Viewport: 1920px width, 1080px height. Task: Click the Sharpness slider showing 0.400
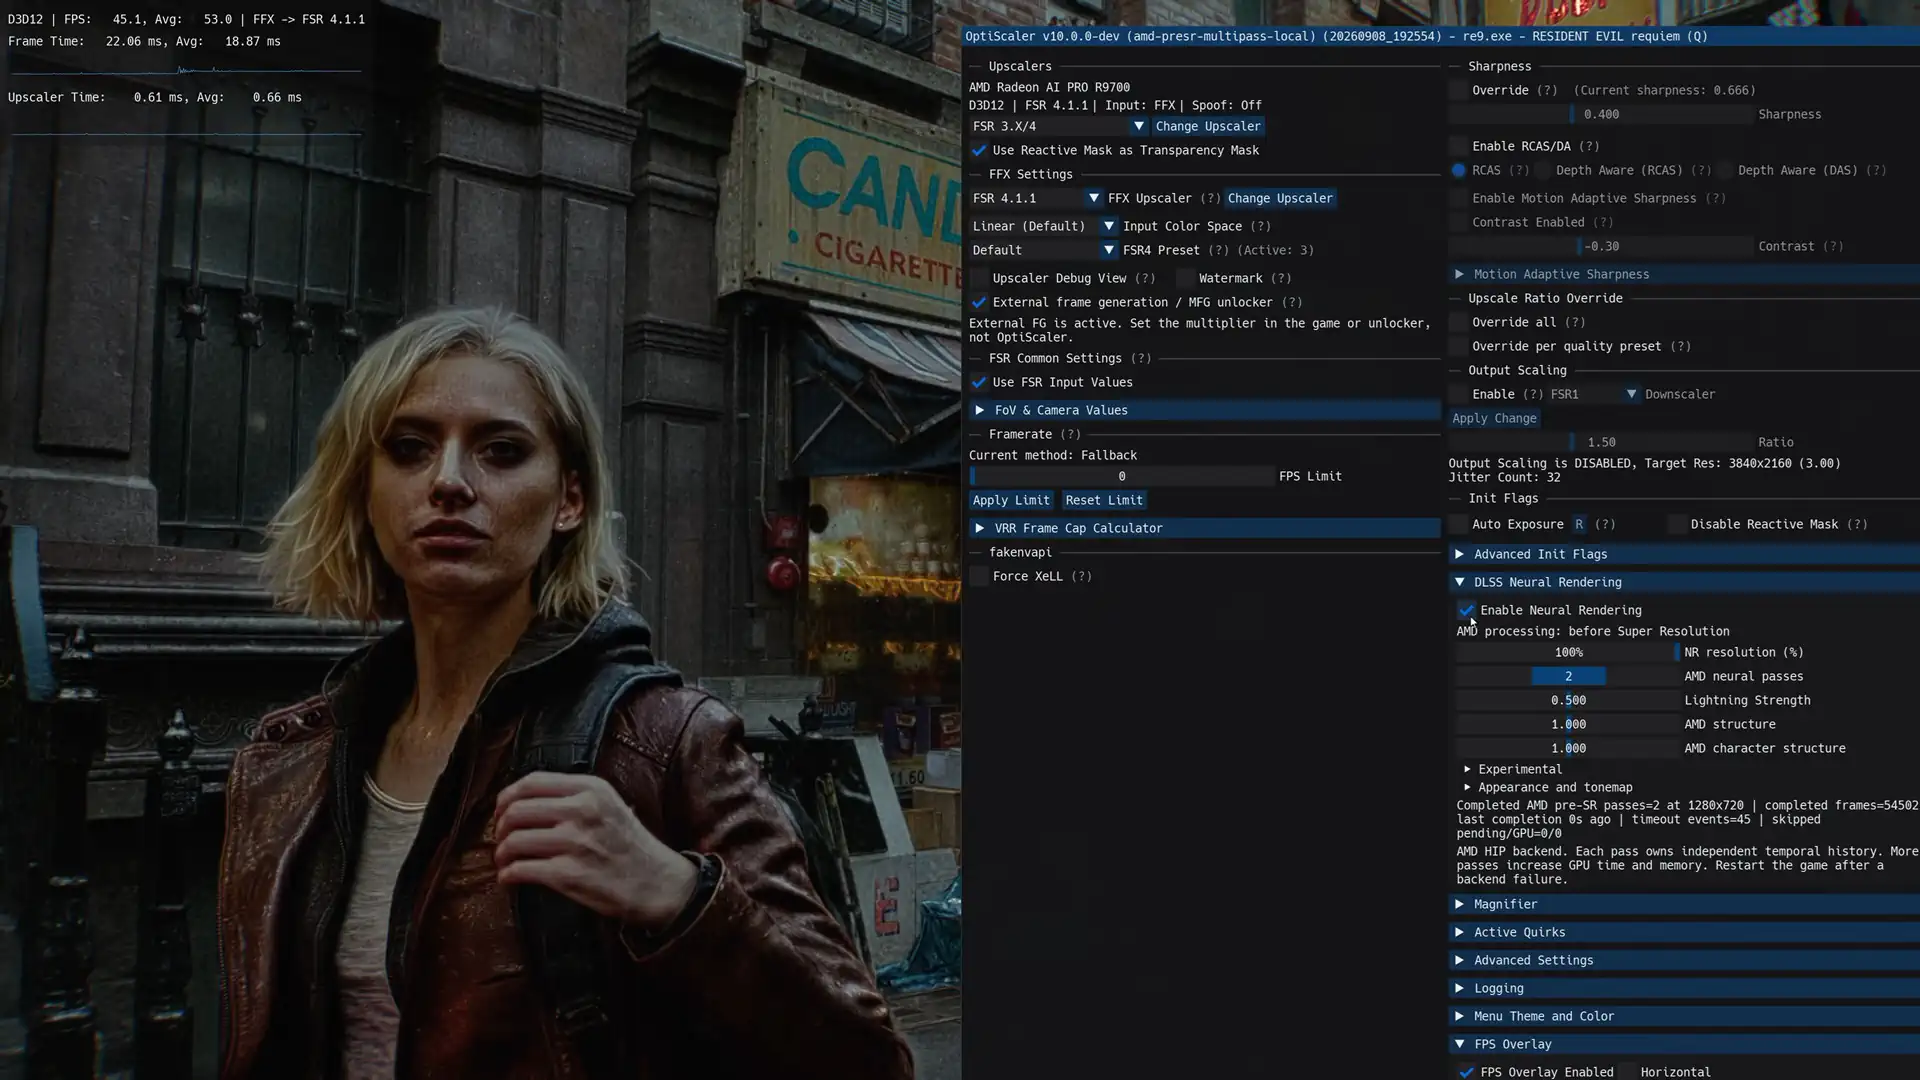click(1601, 114)
